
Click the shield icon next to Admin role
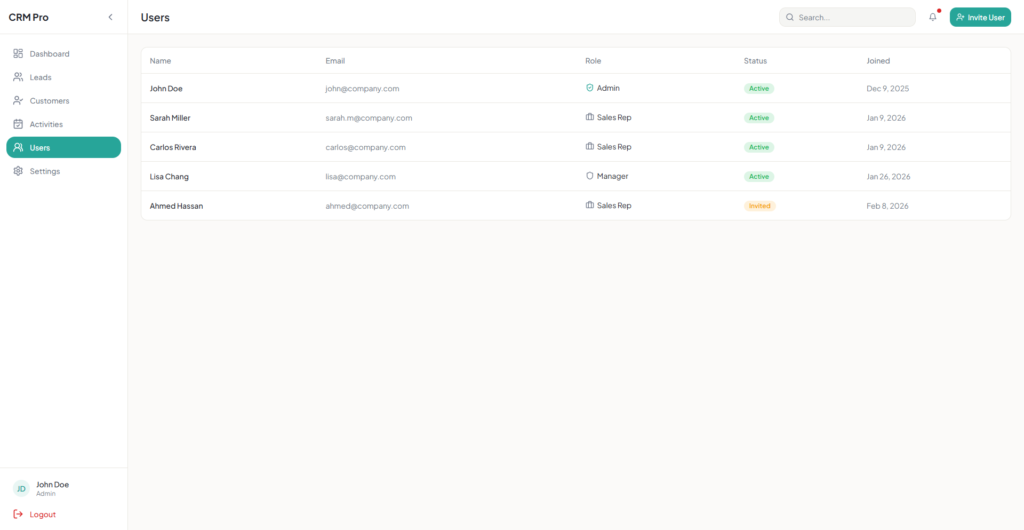(590, 88)
